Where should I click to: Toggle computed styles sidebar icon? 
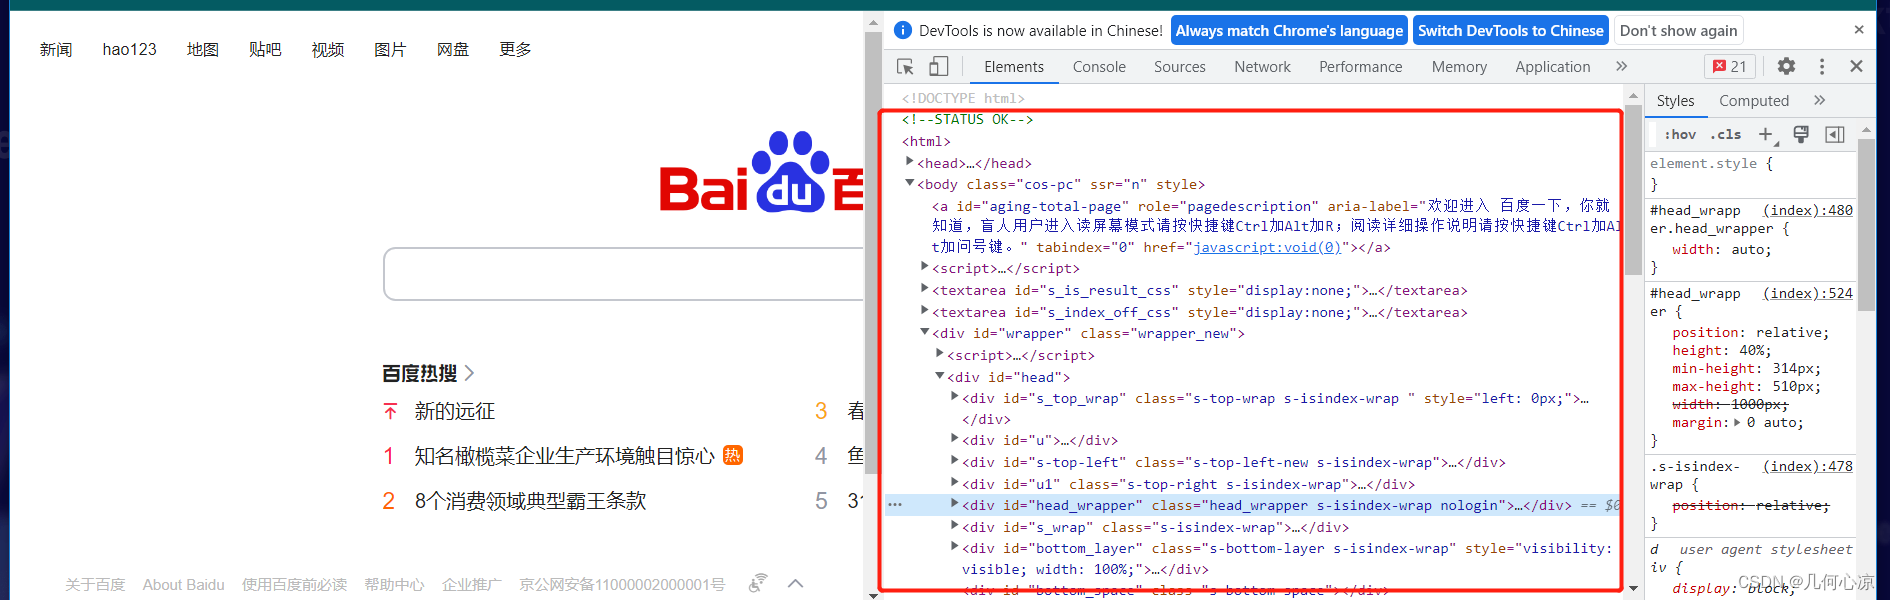pyautogui.click(x=1835, y=134)
